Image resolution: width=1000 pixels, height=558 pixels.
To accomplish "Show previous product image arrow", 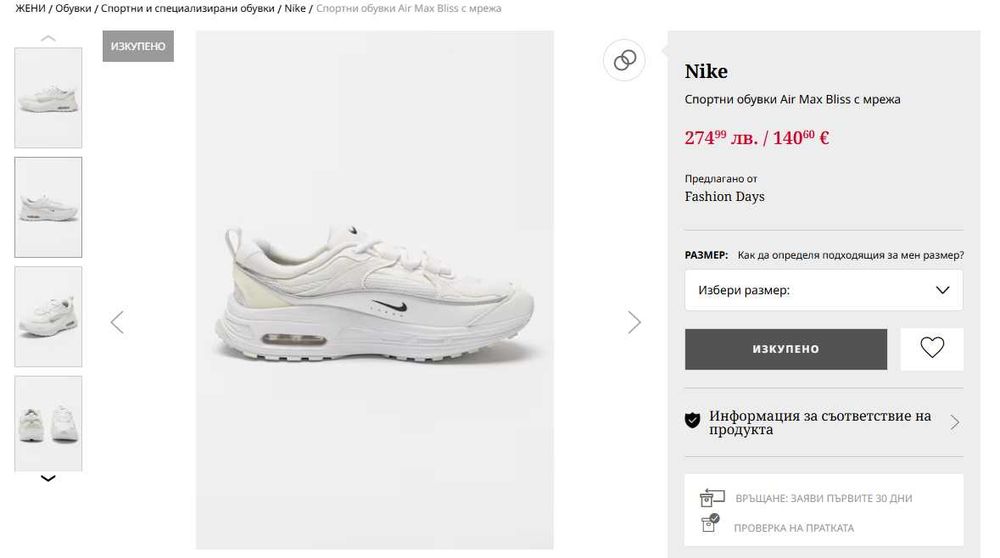I will click(x=117, y=322).
